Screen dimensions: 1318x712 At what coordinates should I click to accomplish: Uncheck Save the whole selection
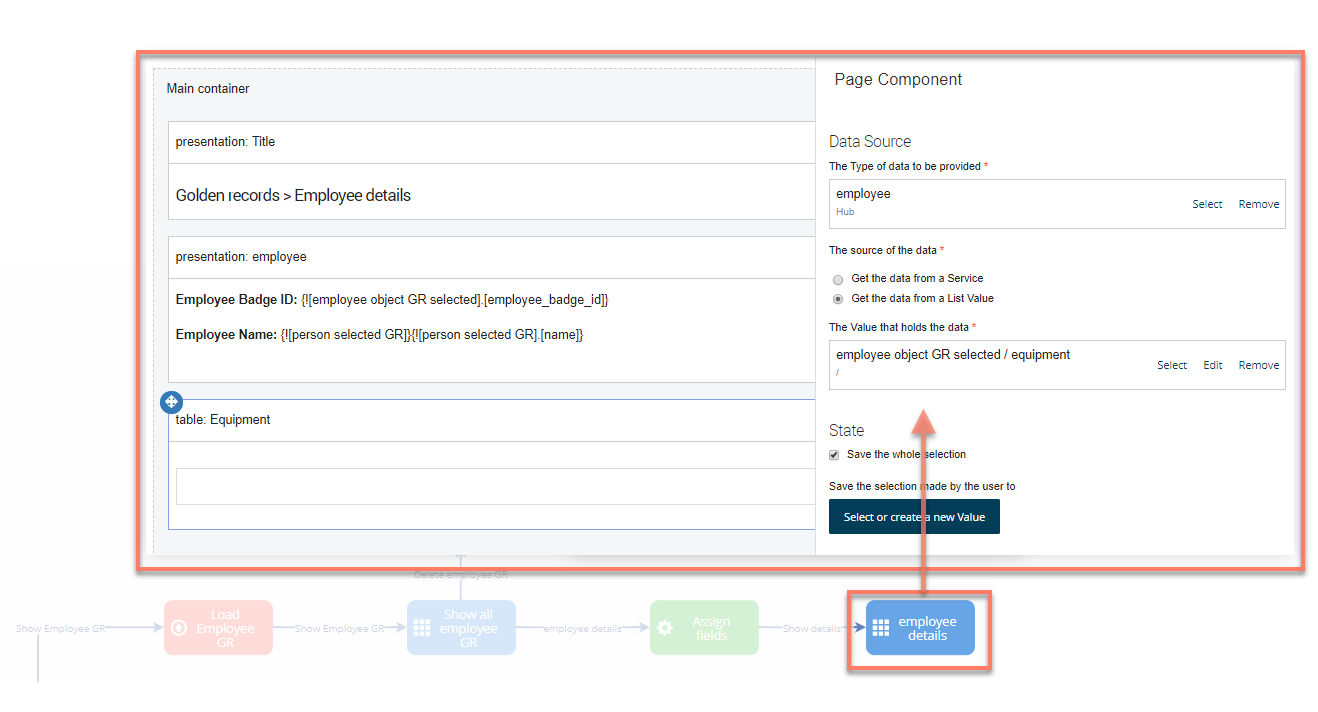(x=833, y=454)
